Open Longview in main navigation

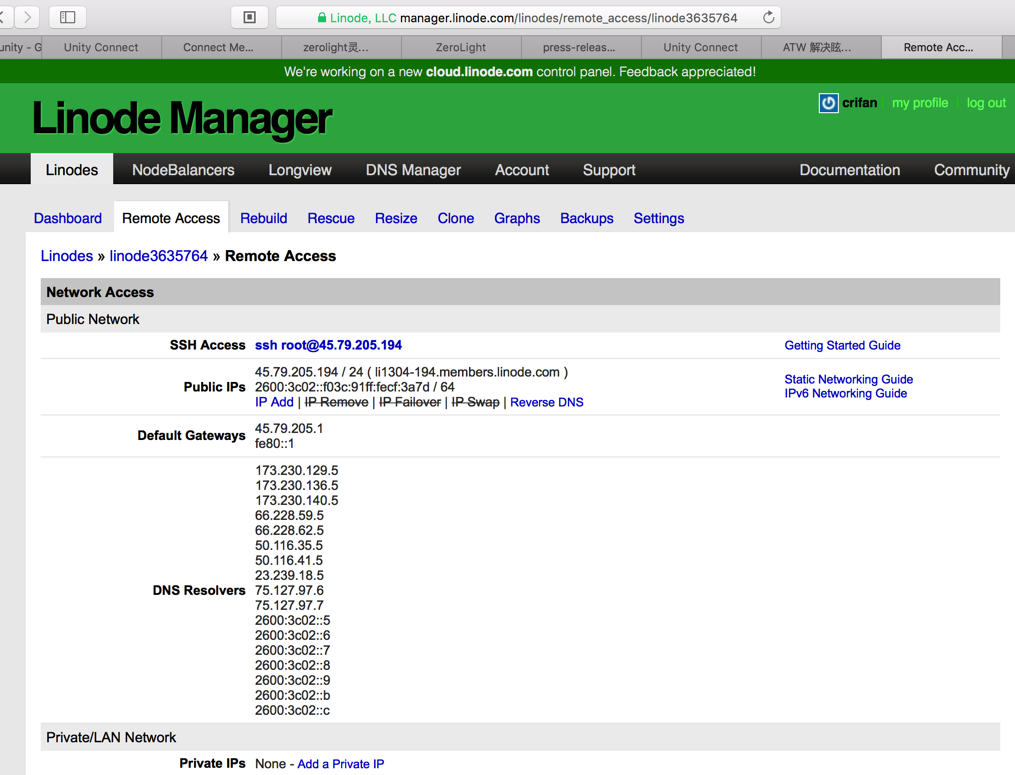(300, 170)
